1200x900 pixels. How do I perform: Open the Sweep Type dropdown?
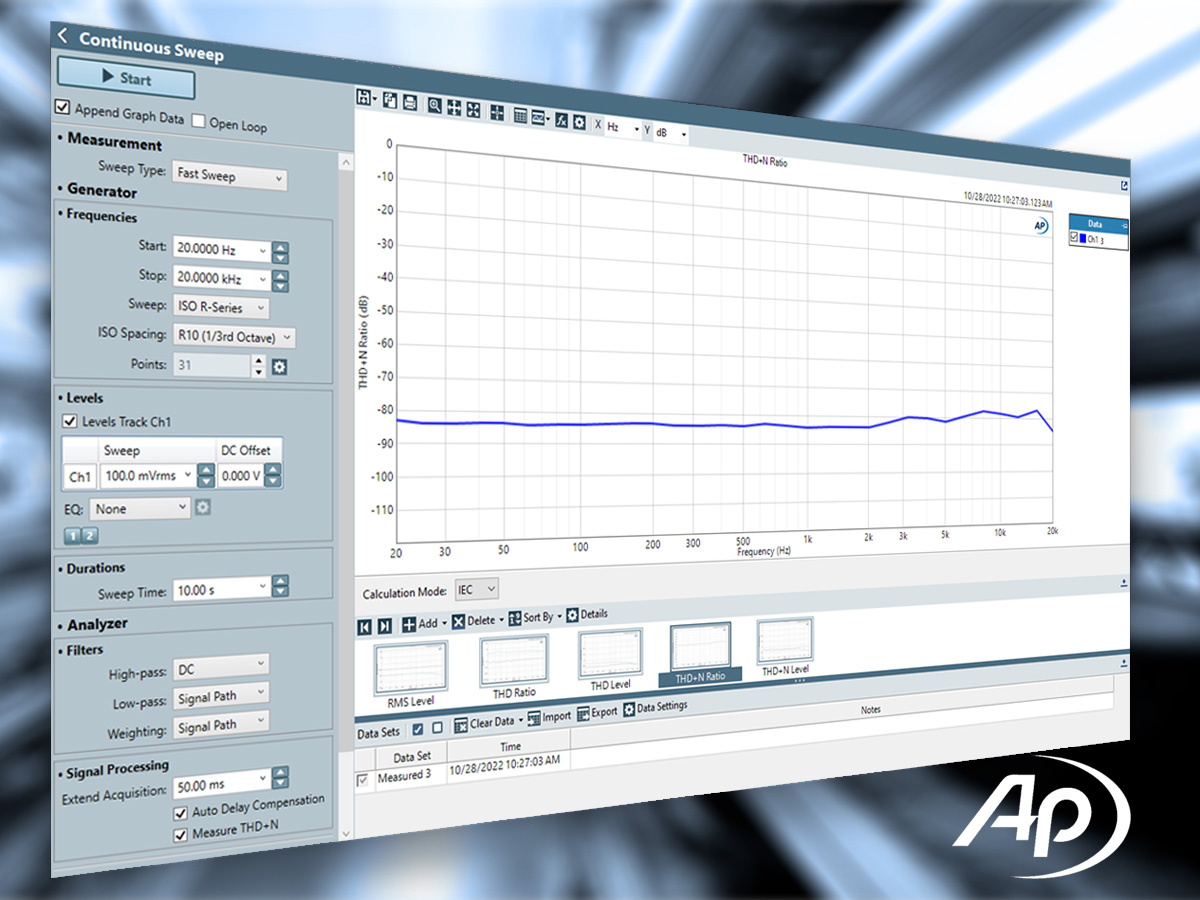[x=229, y=177]
